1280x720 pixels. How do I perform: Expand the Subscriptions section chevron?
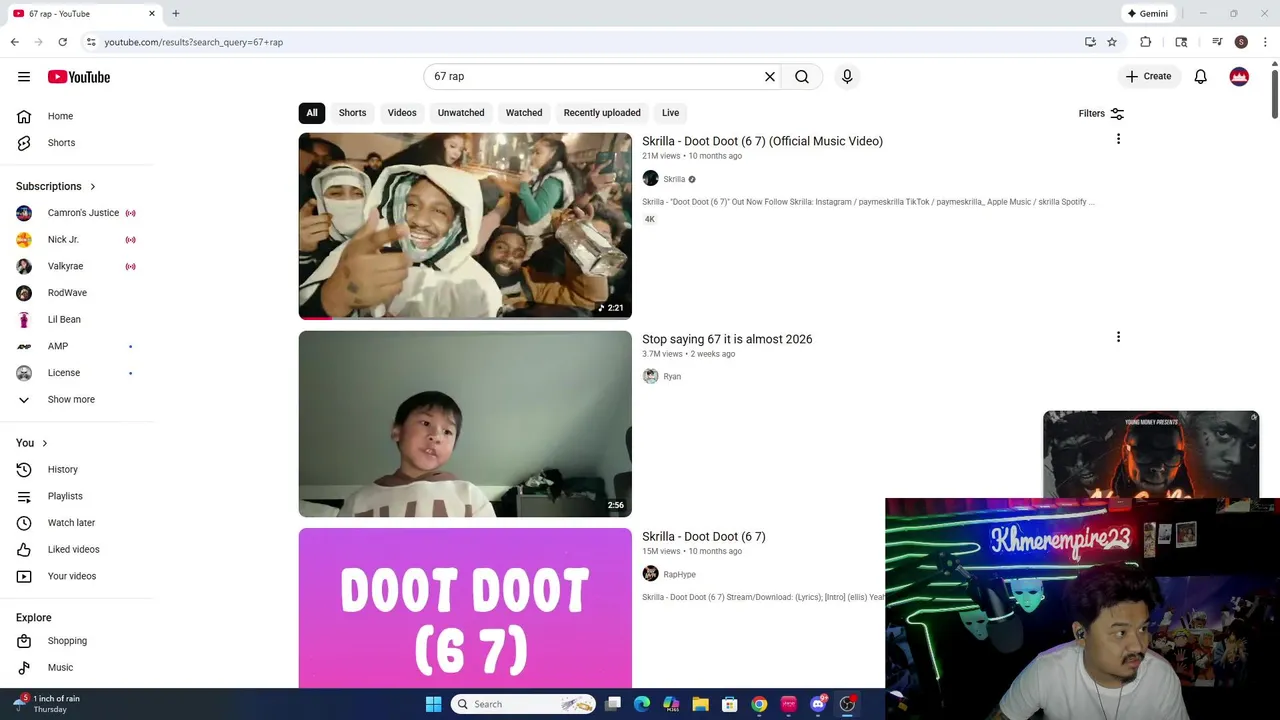(x=92, y=187)
